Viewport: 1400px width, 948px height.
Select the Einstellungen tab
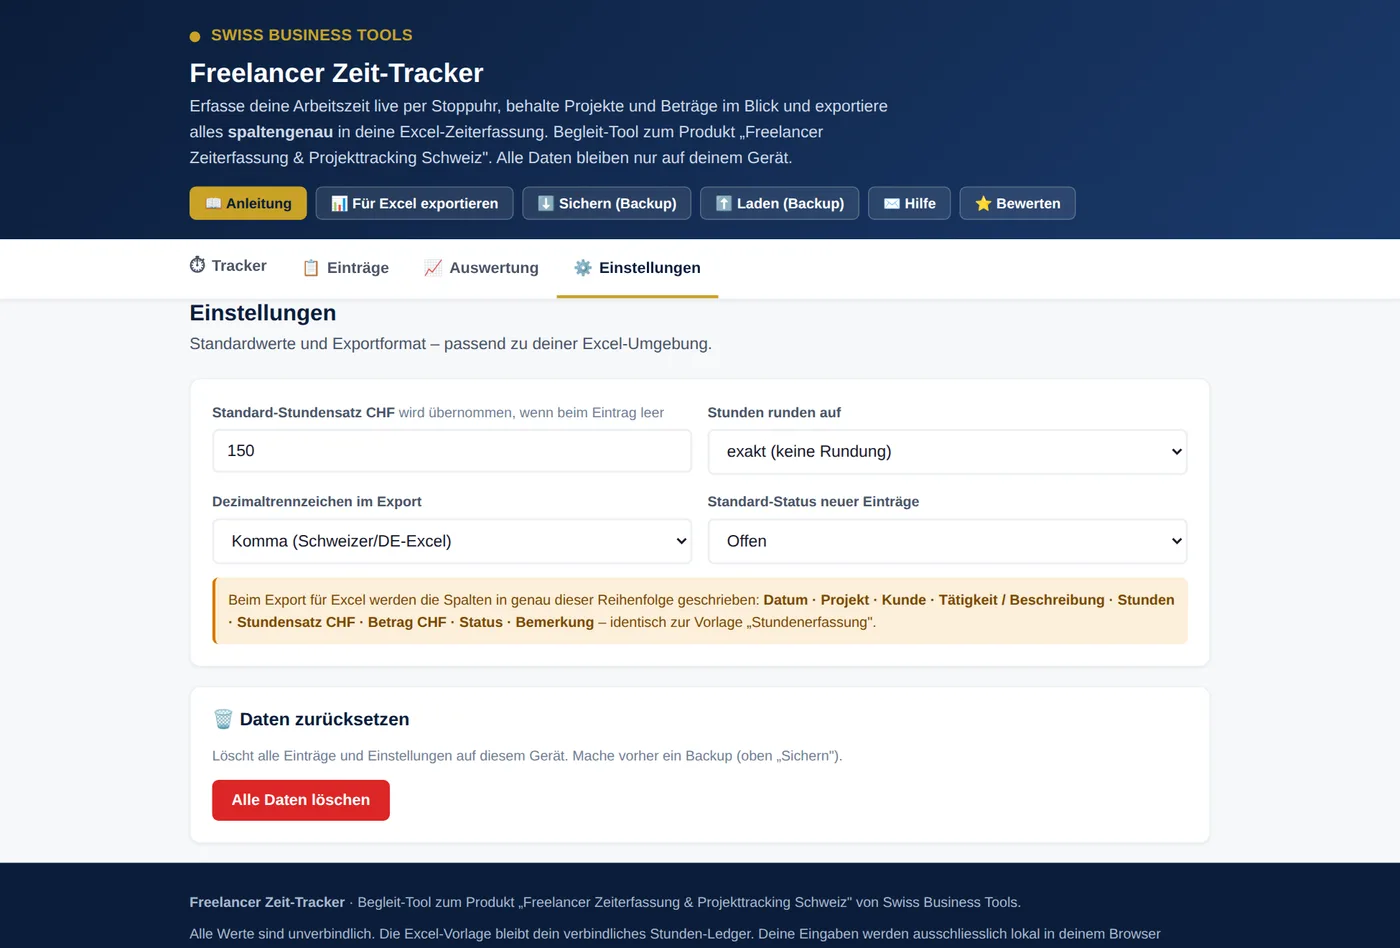[637, 268]
